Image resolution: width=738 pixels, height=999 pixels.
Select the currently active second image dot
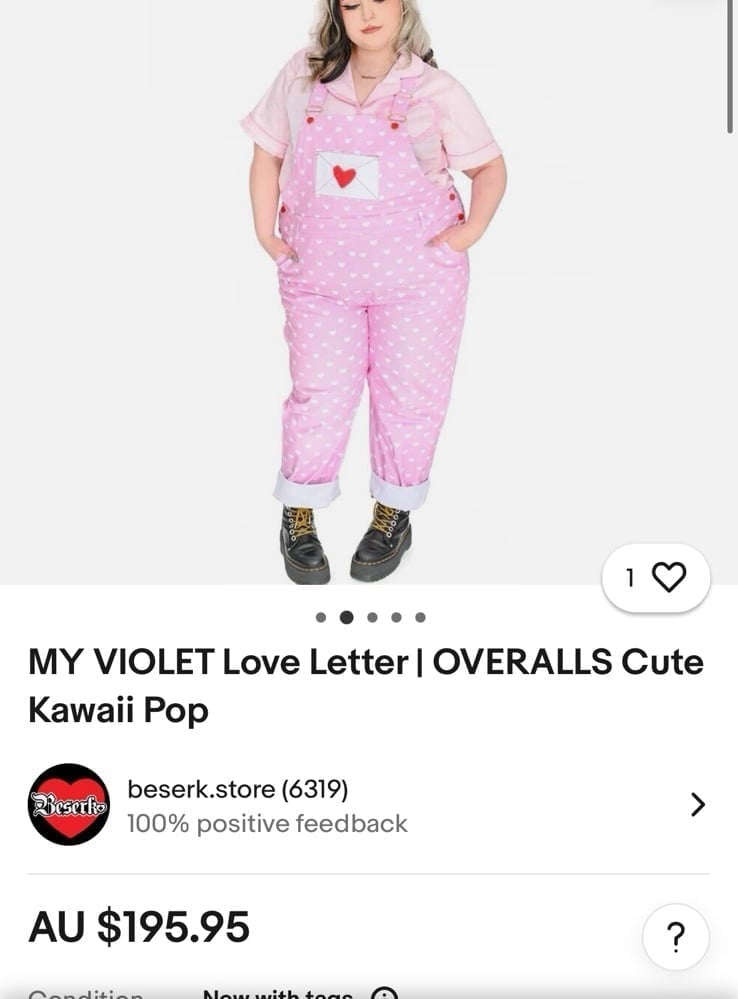point(346,617)
